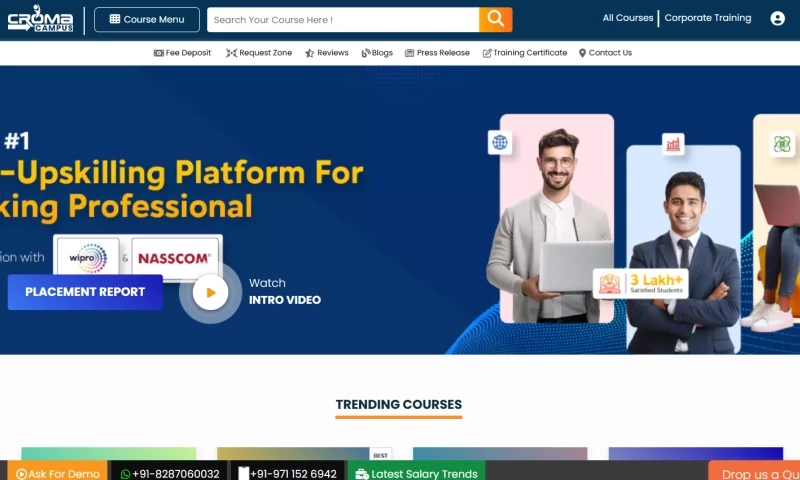Click the Ask For Demo button
The image size is (800, 480).
(x=57, y=473)
